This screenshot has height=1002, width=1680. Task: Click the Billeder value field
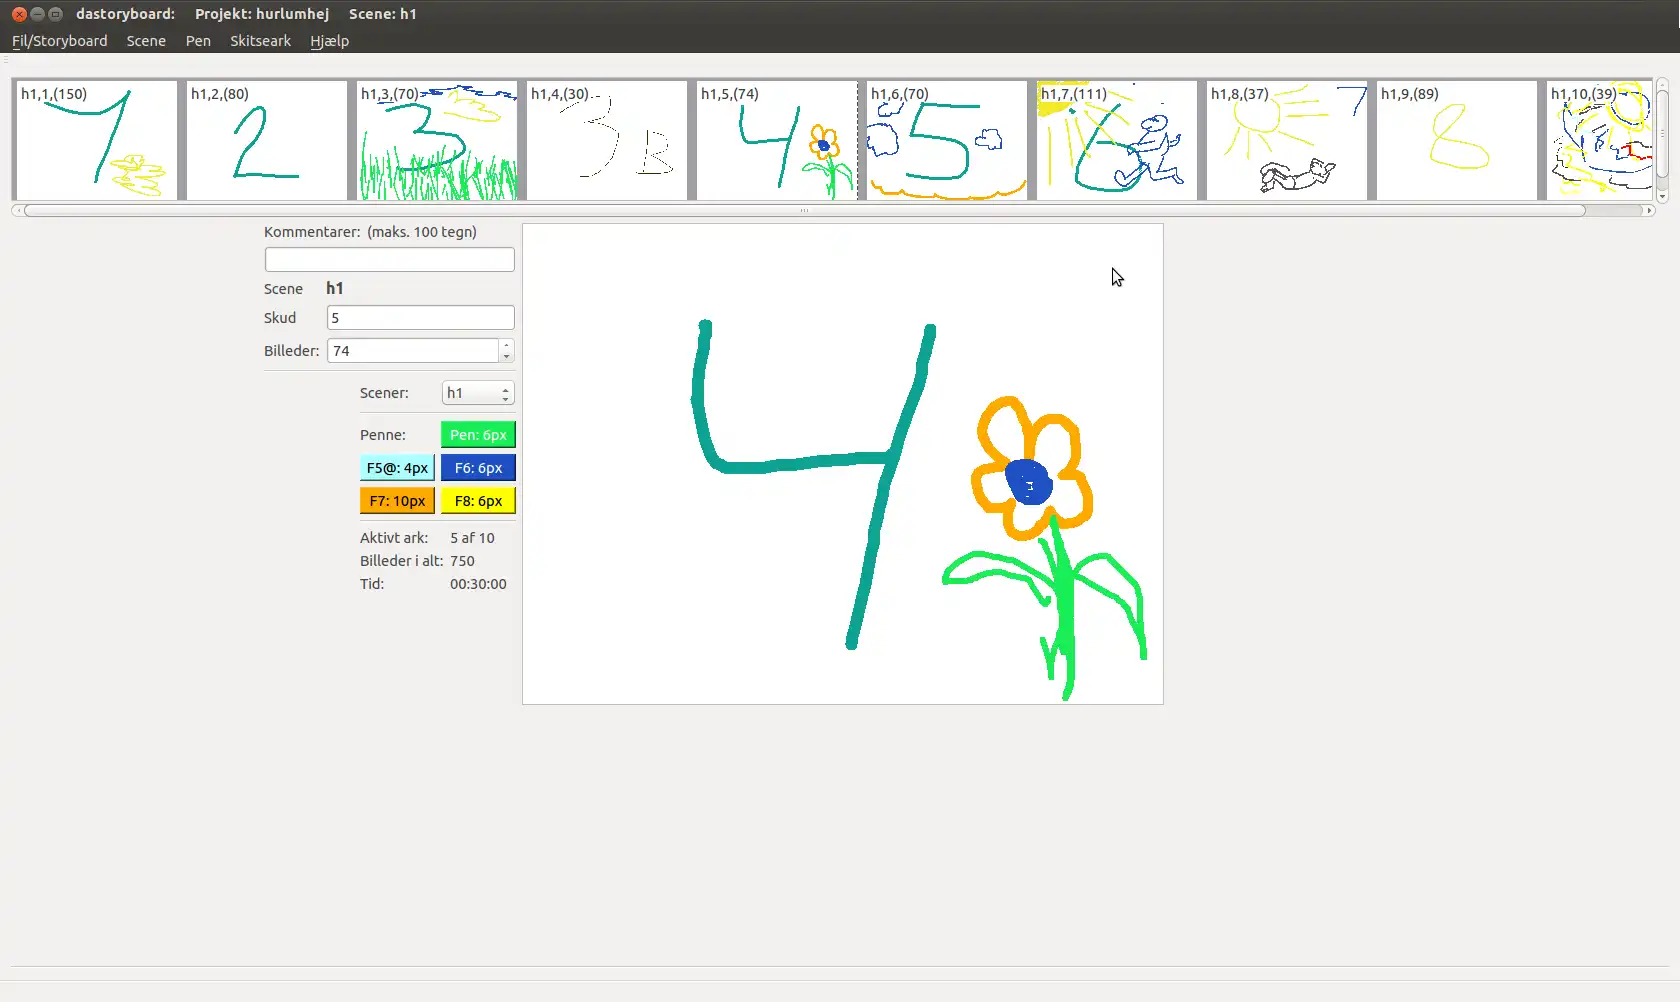(412, 351)
